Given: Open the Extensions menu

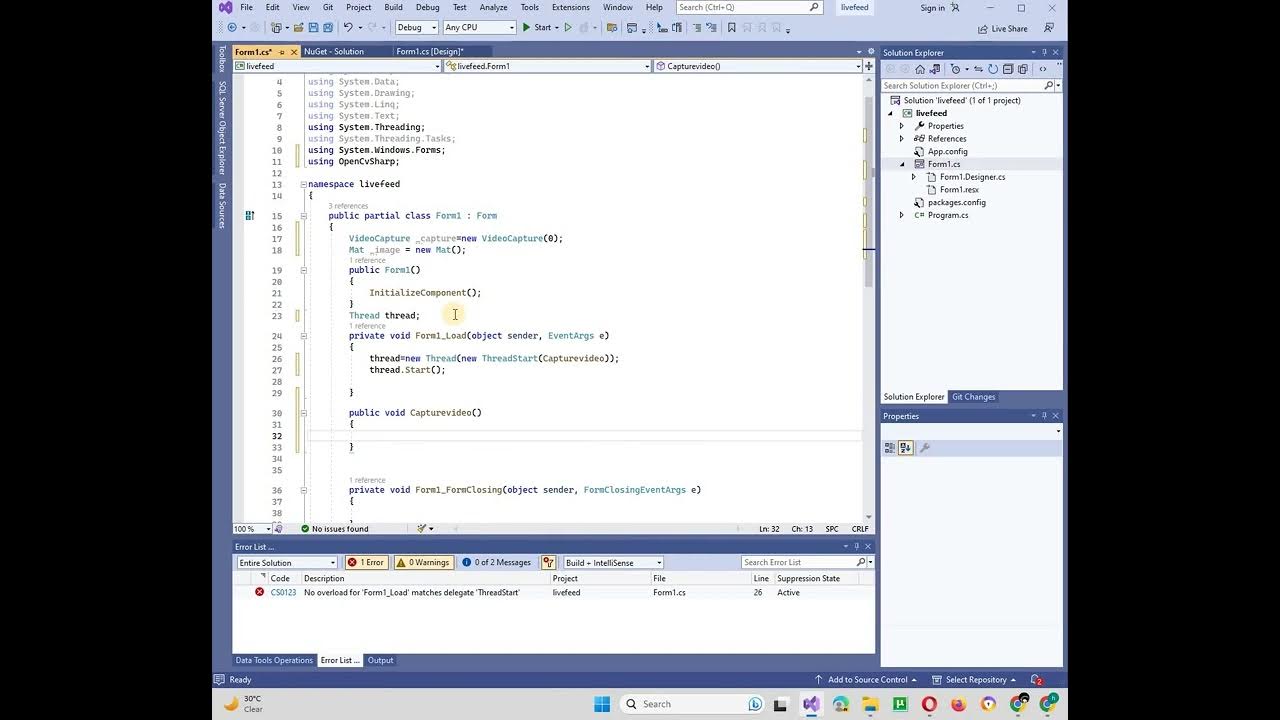Looking at the screenshot, I should click(x=571, y=7).
